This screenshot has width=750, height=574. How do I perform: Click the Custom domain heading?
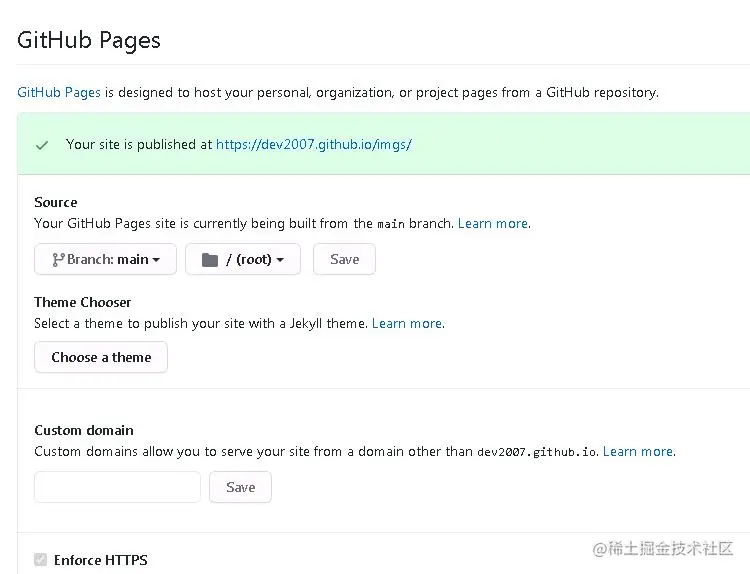click(x=84, y=430)
